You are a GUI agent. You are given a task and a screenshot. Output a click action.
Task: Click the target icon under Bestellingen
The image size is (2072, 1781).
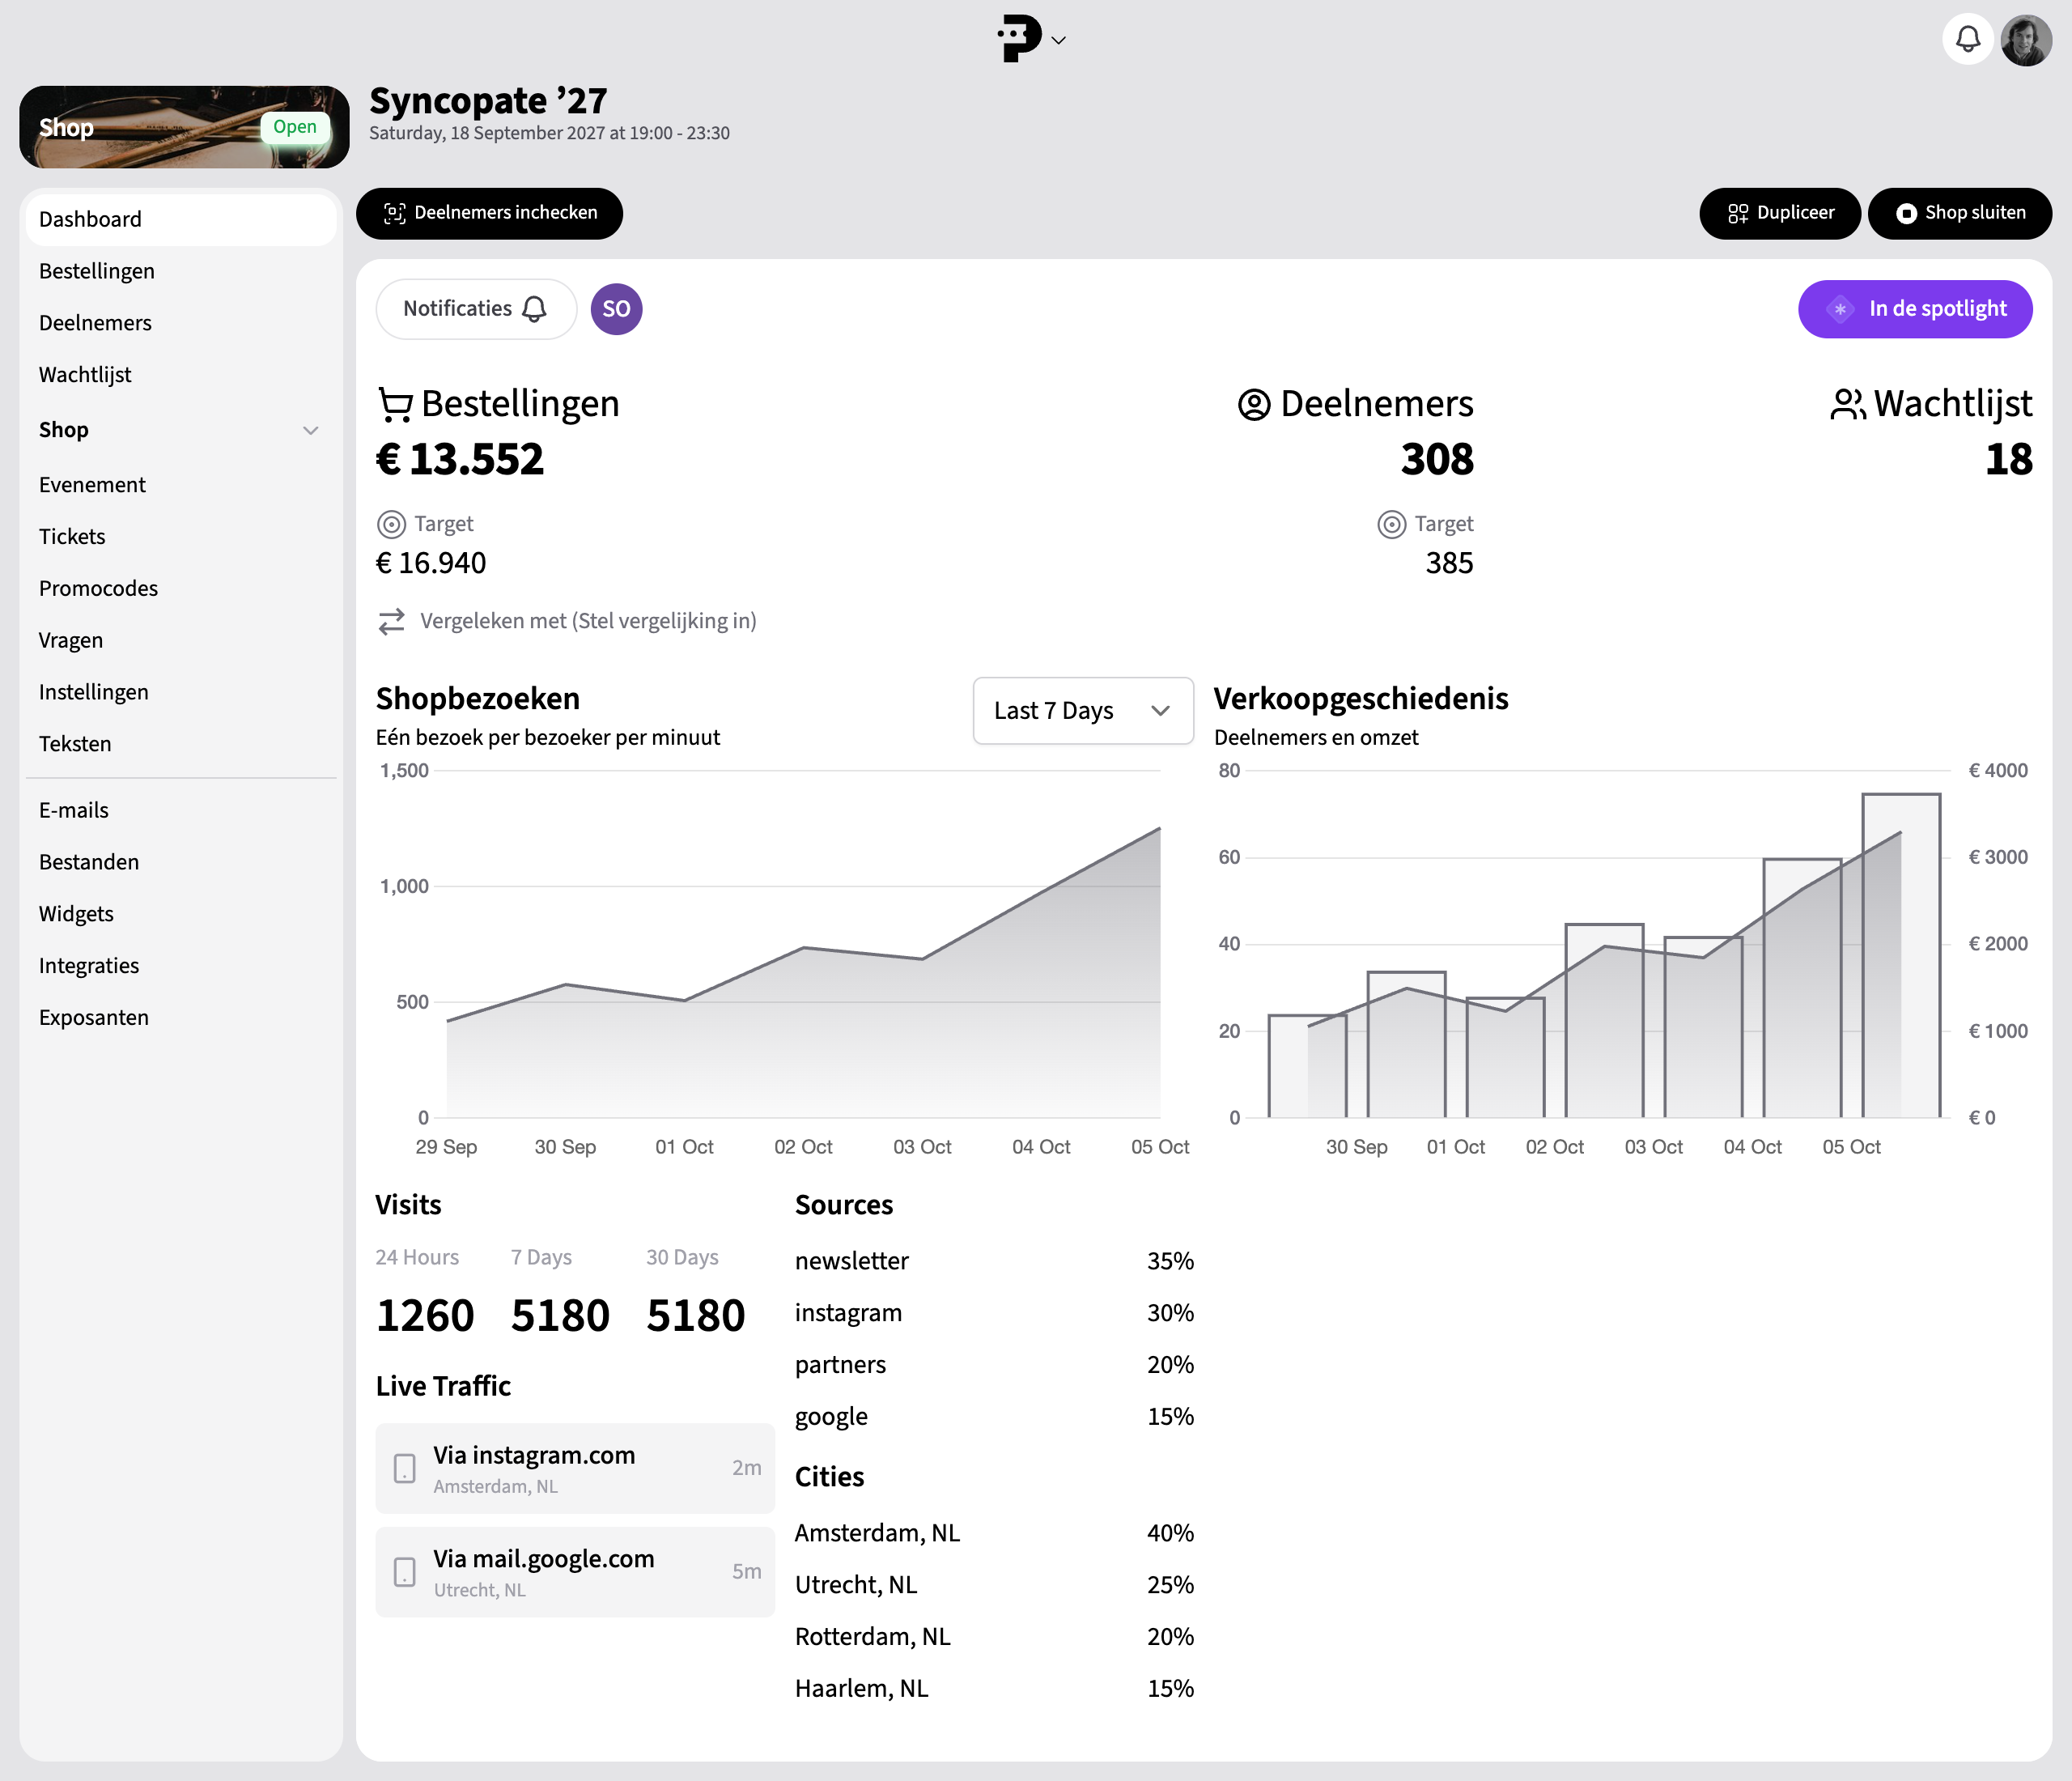coord(391,524)
